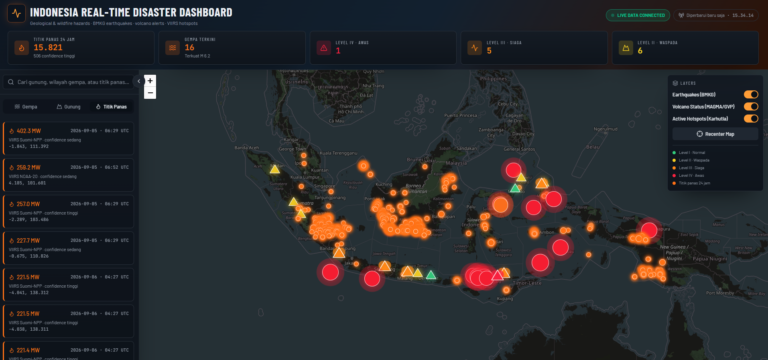This screenshot has height=360, width=768.
Task: Click the Gempa Terkini stat card
Action: click(232, 48)
